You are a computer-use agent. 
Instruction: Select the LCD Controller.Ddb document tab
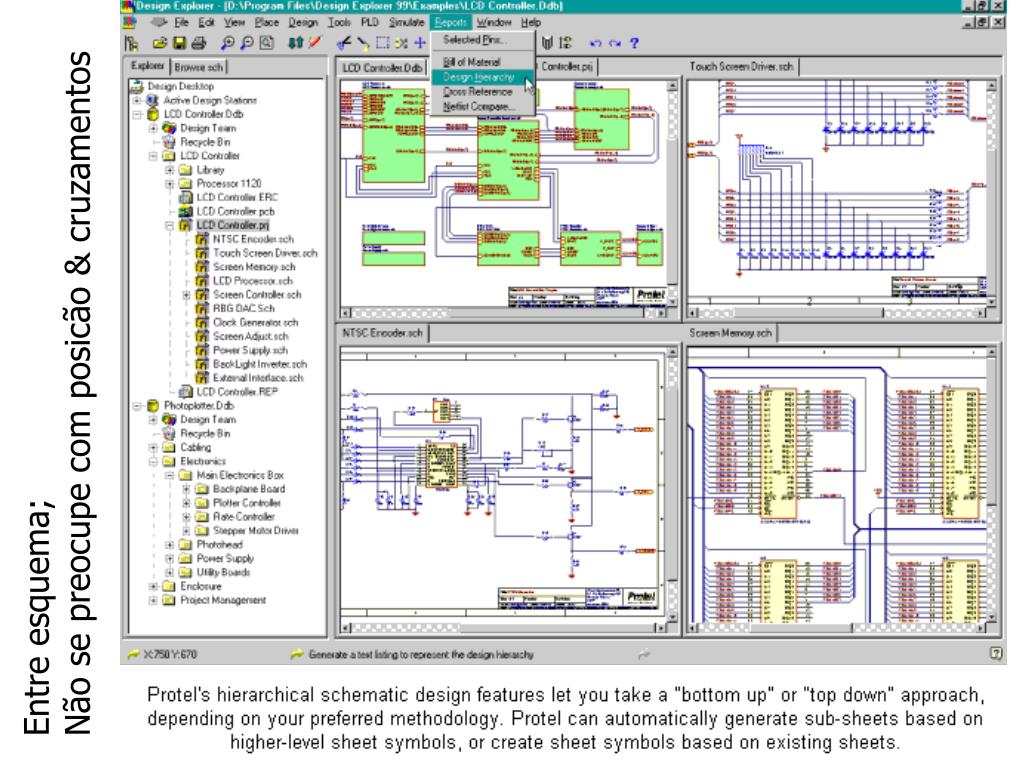[382, 67]
